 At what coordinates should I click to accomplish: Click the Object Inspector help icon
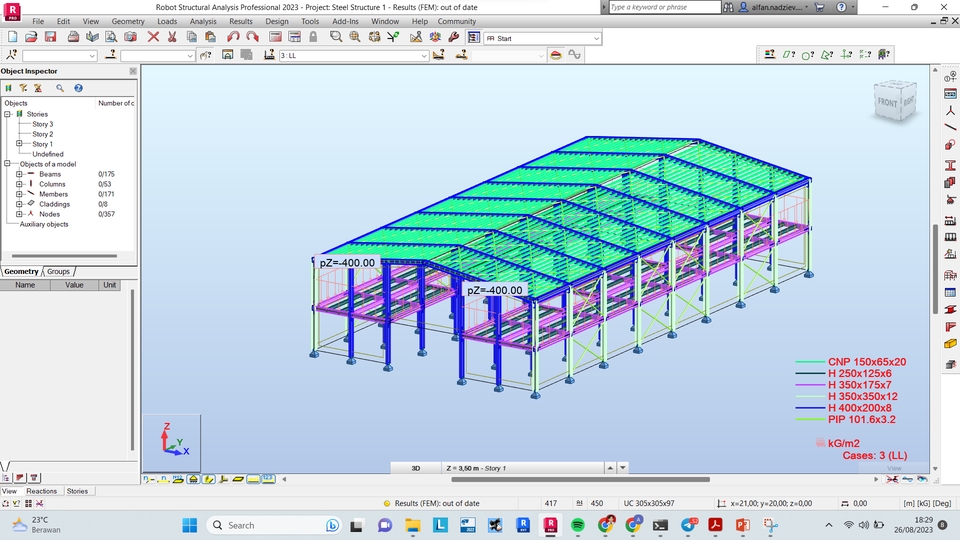point(78,88)
